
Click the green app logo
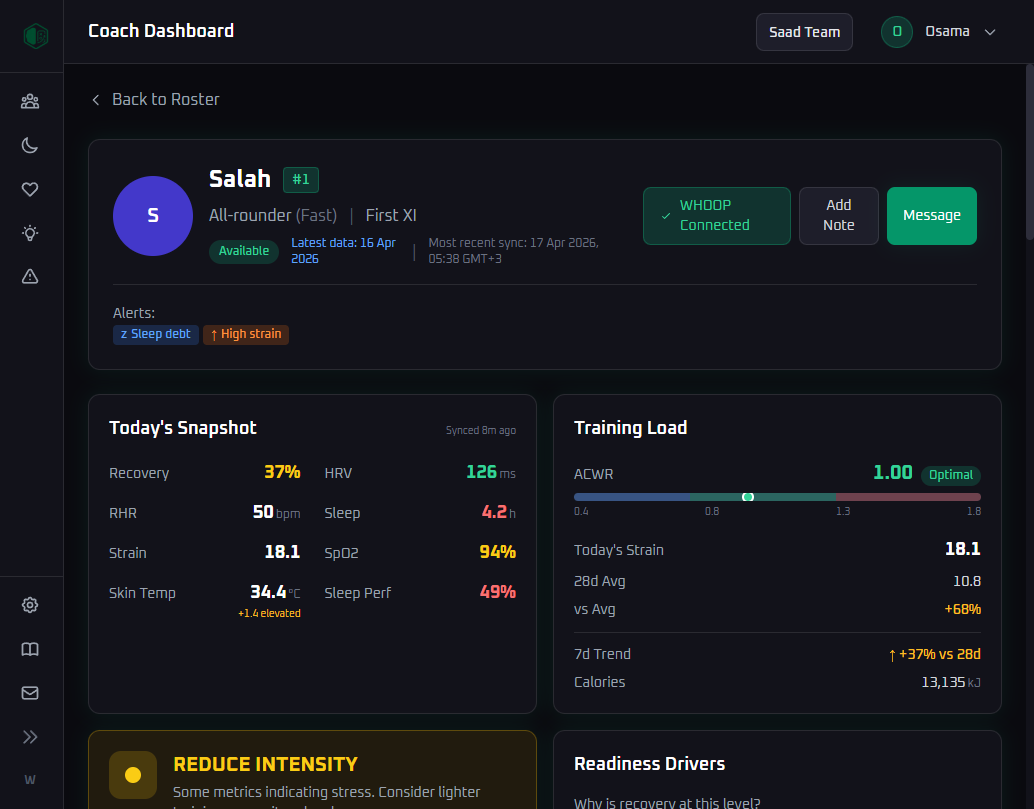36,36
